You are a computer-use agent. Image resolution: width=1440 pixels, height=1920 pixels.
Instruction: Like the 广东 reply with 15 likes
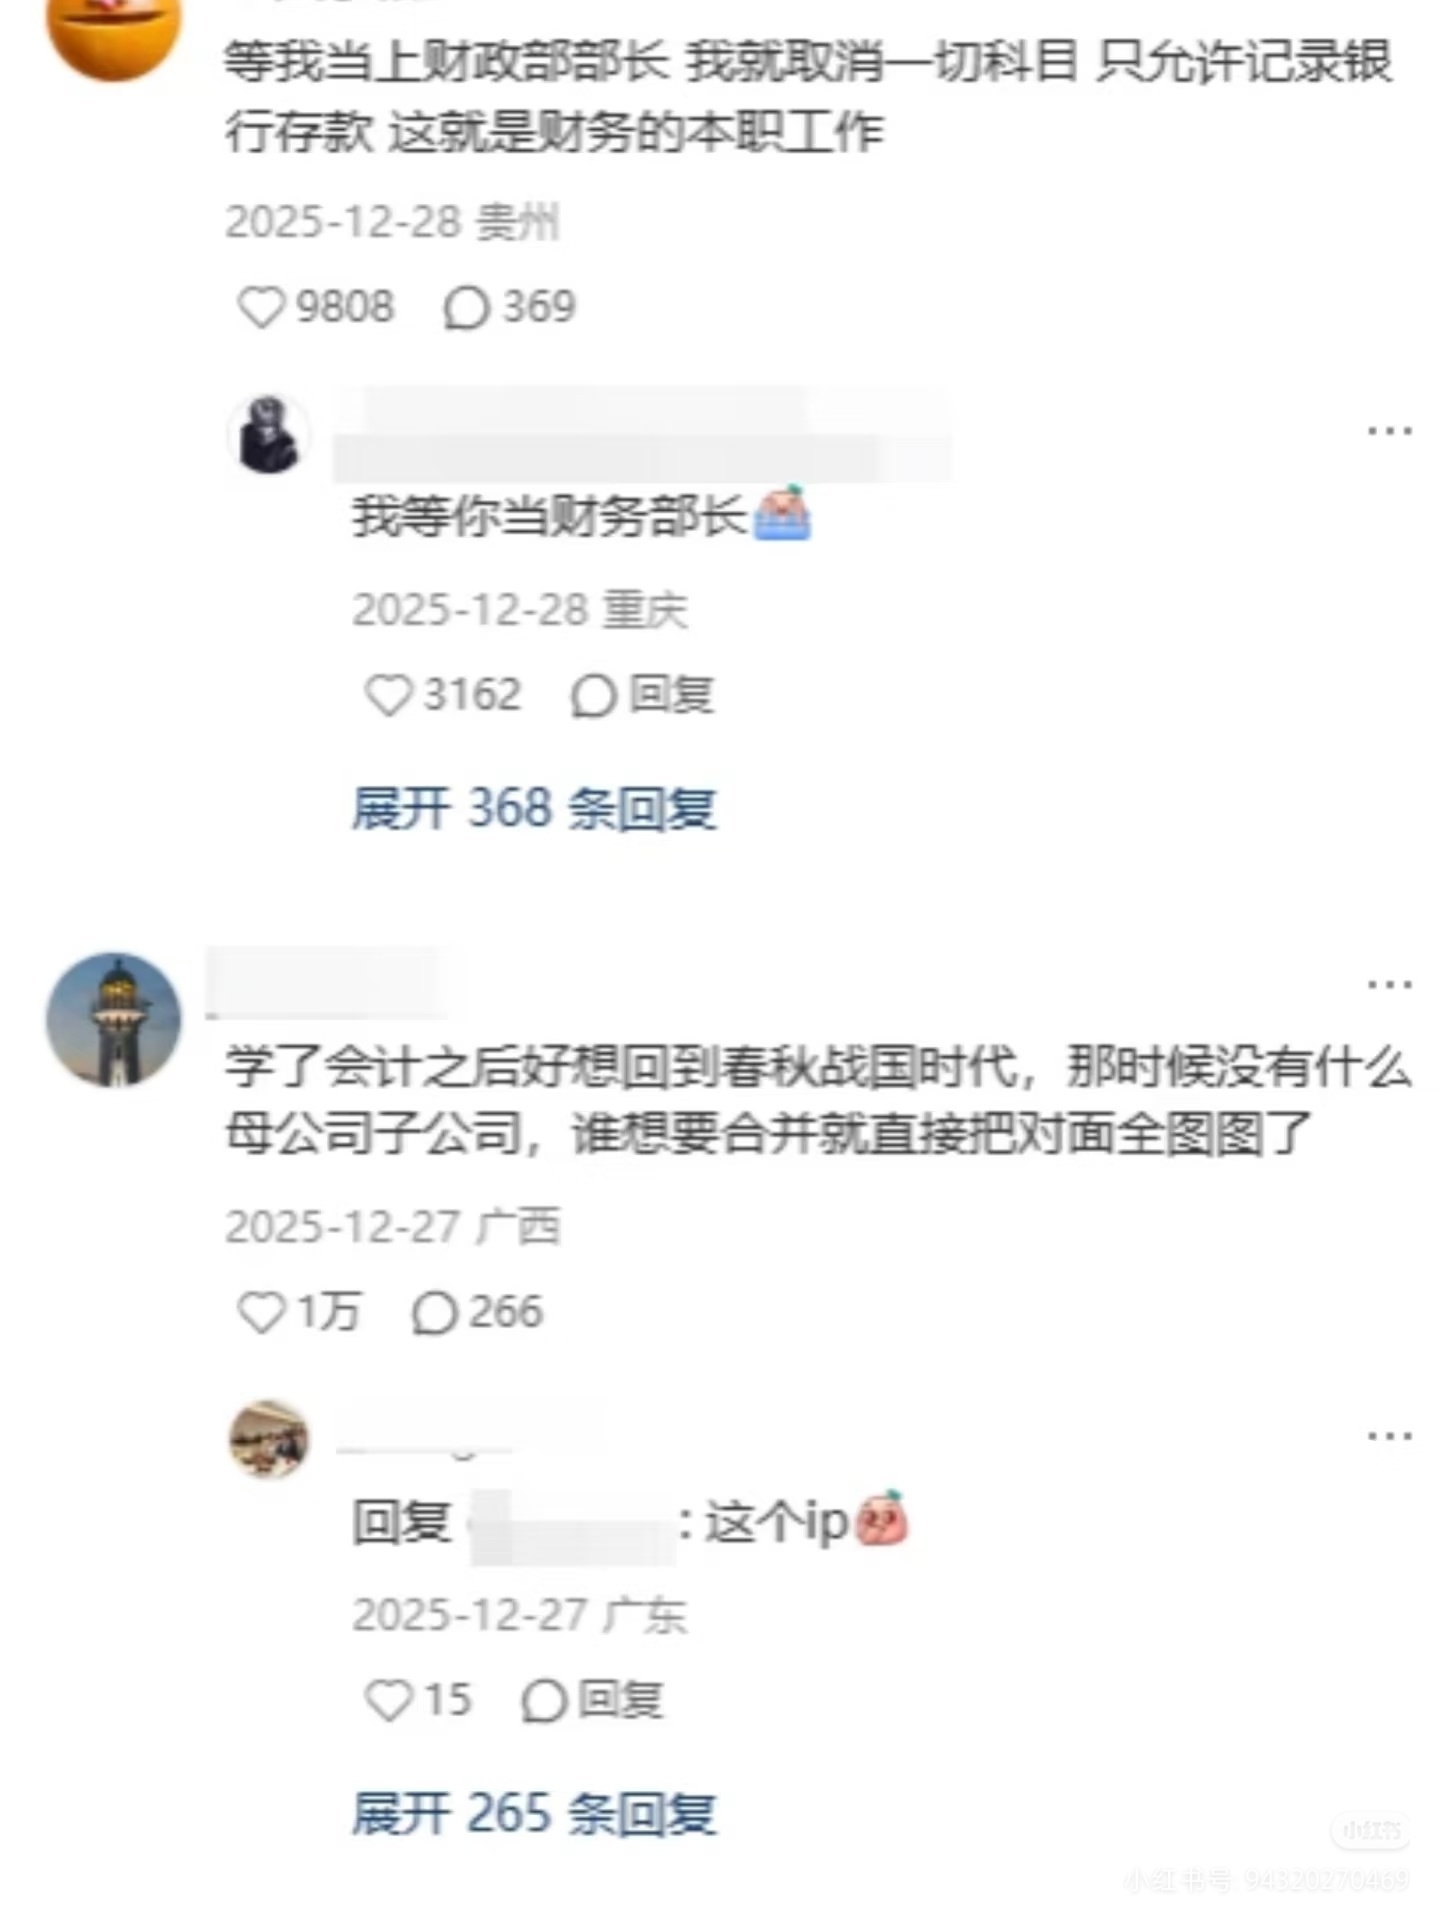(388, 1700)
